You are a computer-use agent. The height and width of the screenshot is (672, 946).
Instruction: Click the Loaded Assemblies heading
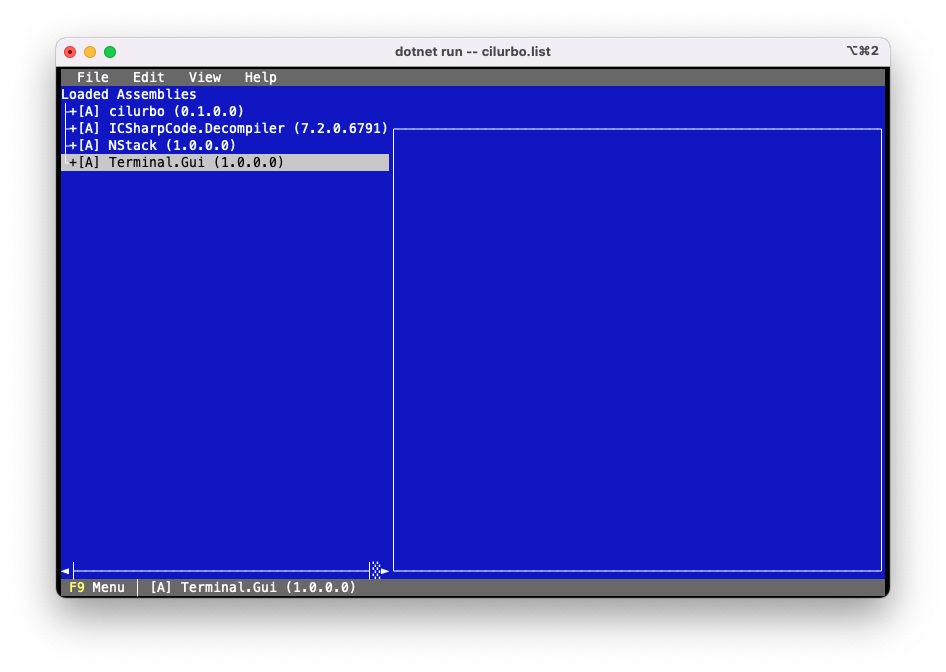(x=129, y=95)
